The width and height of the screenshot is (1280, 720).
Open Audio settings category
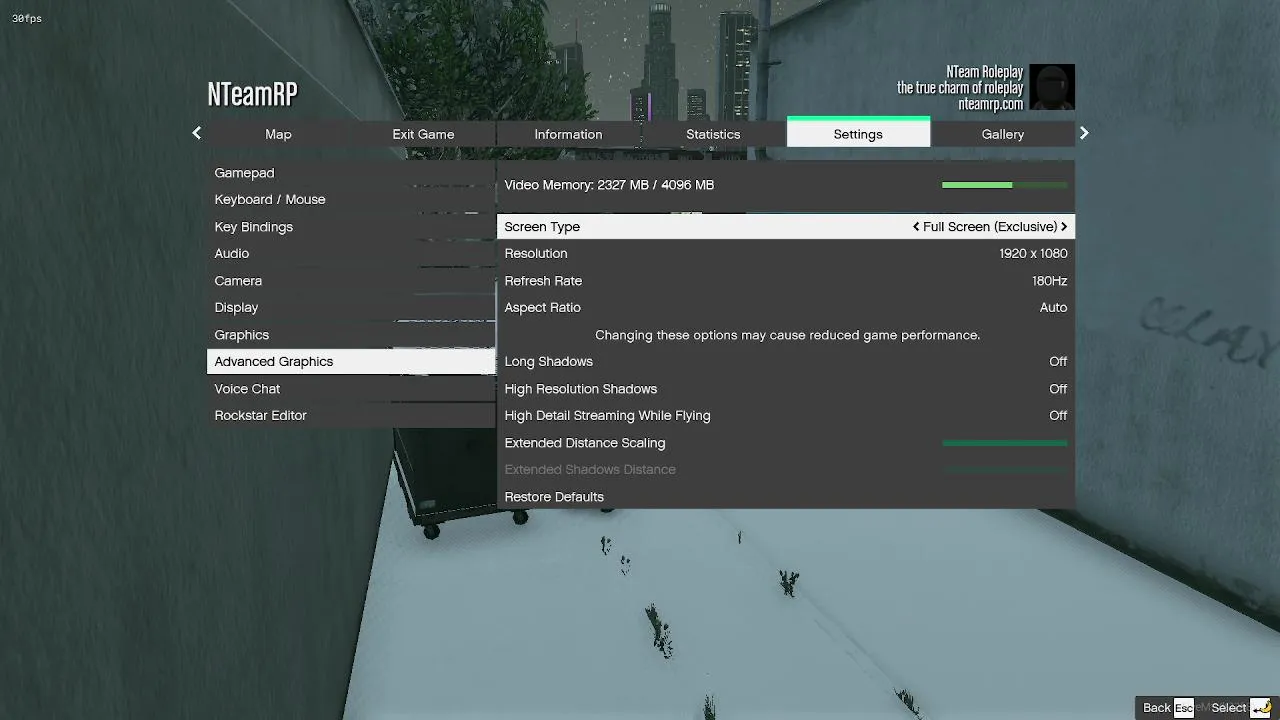click(351, 254)
